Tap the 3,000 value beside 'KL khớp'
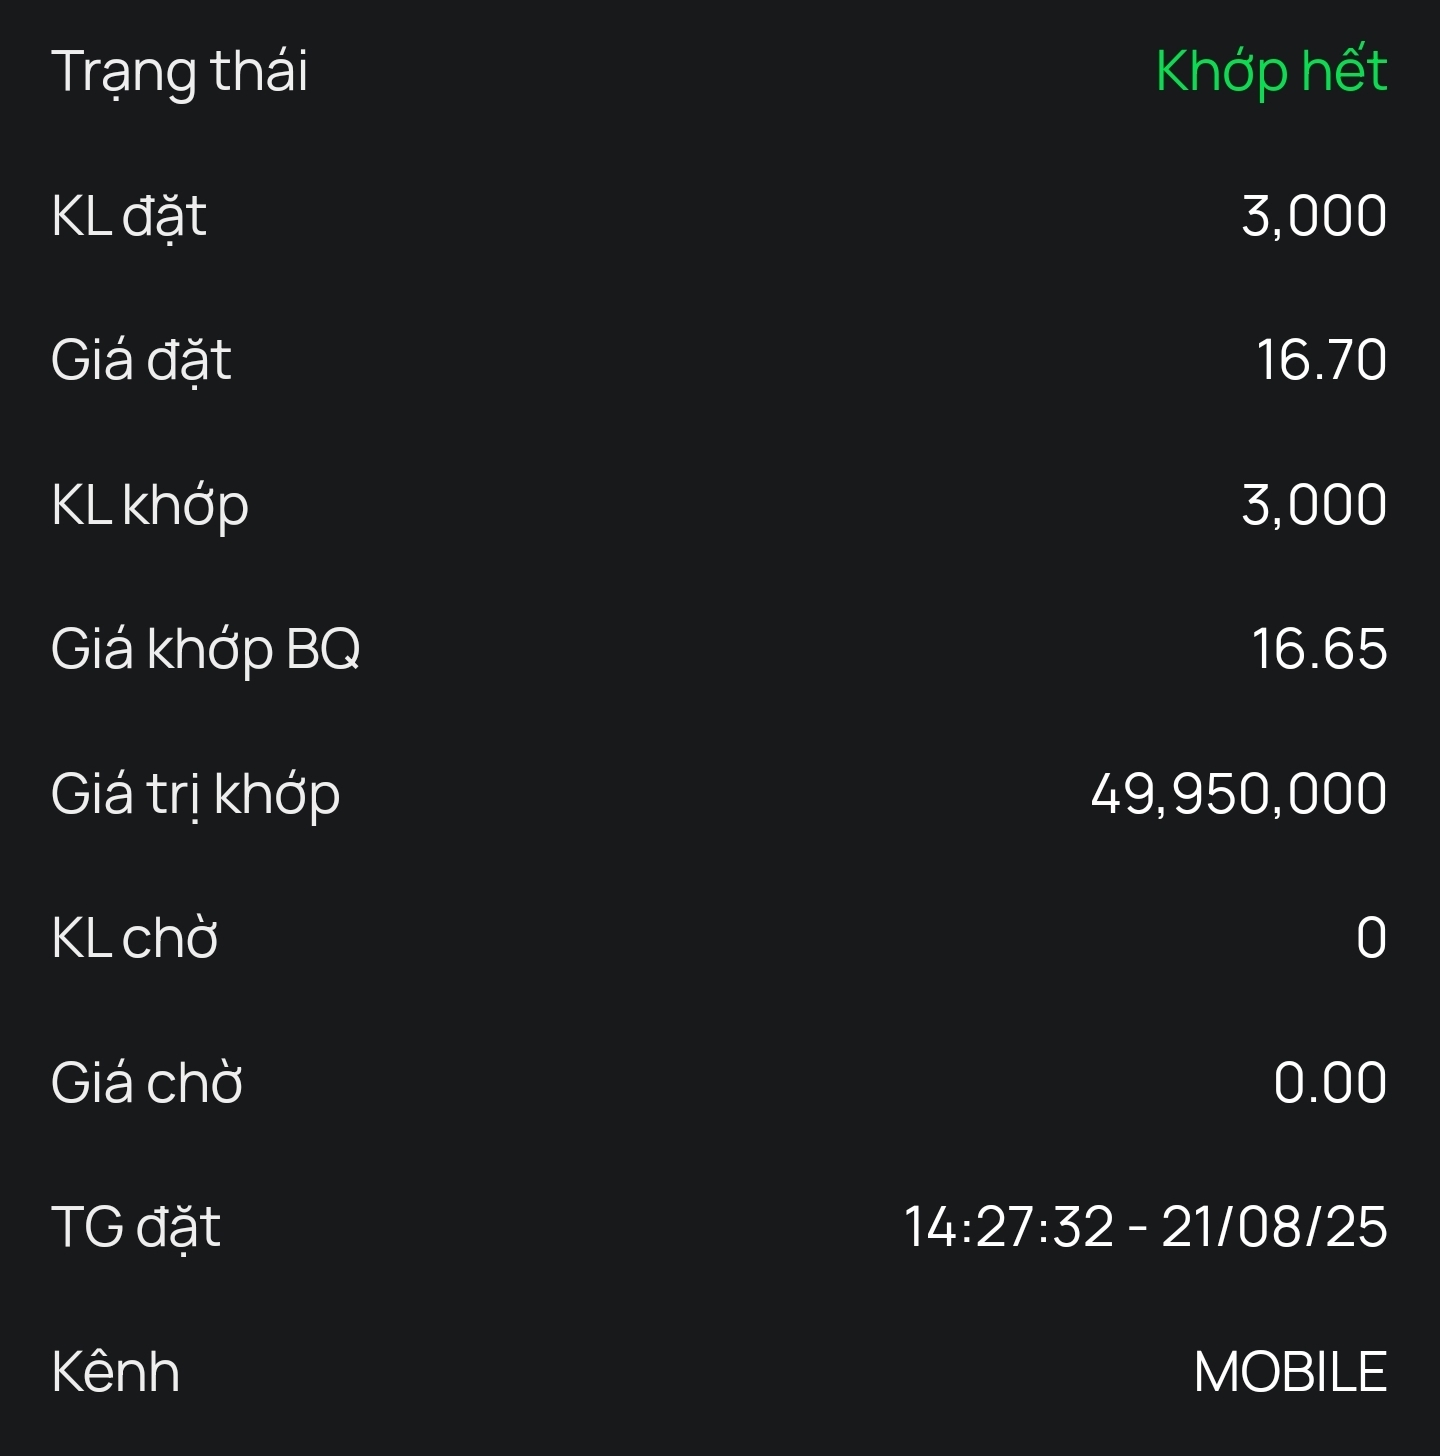The image size is (1440, 1456). [1313, 504]
